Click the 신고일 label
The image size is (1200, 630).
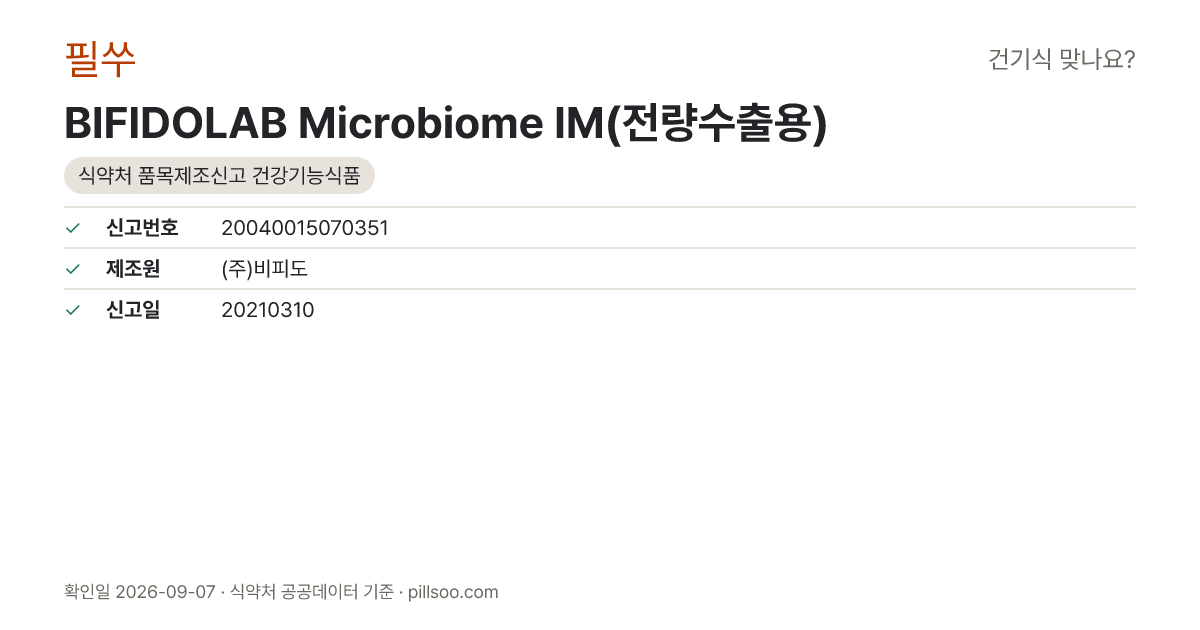tap(133, 310)
